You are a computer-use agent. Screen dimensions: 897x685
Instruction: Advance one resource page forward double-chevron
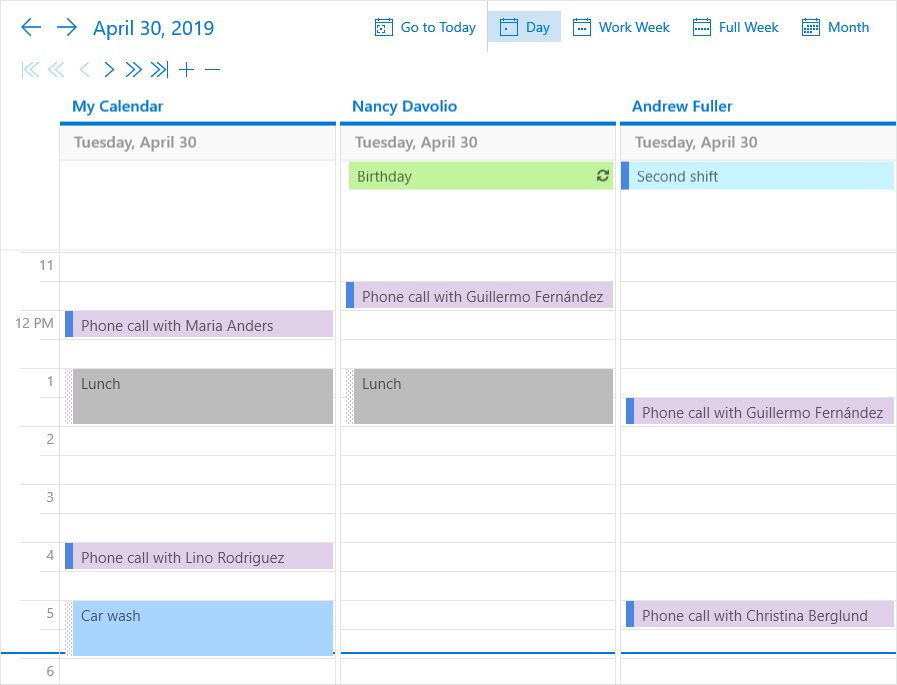pyautogui.click(x=133, y=70)
